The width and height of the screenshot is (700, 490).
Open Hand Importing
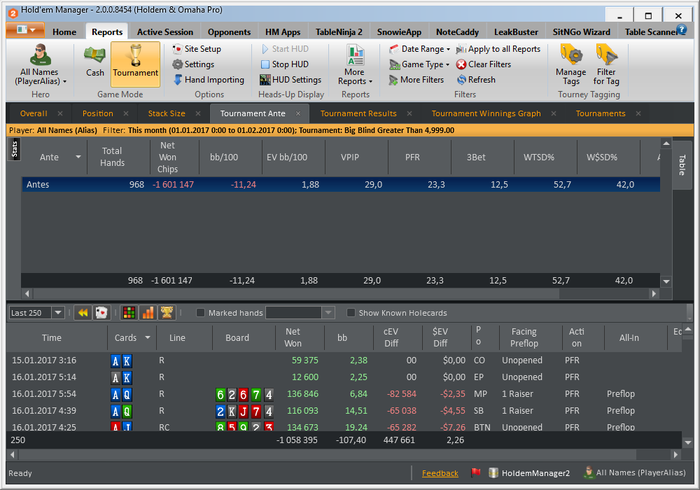[208, 79]
